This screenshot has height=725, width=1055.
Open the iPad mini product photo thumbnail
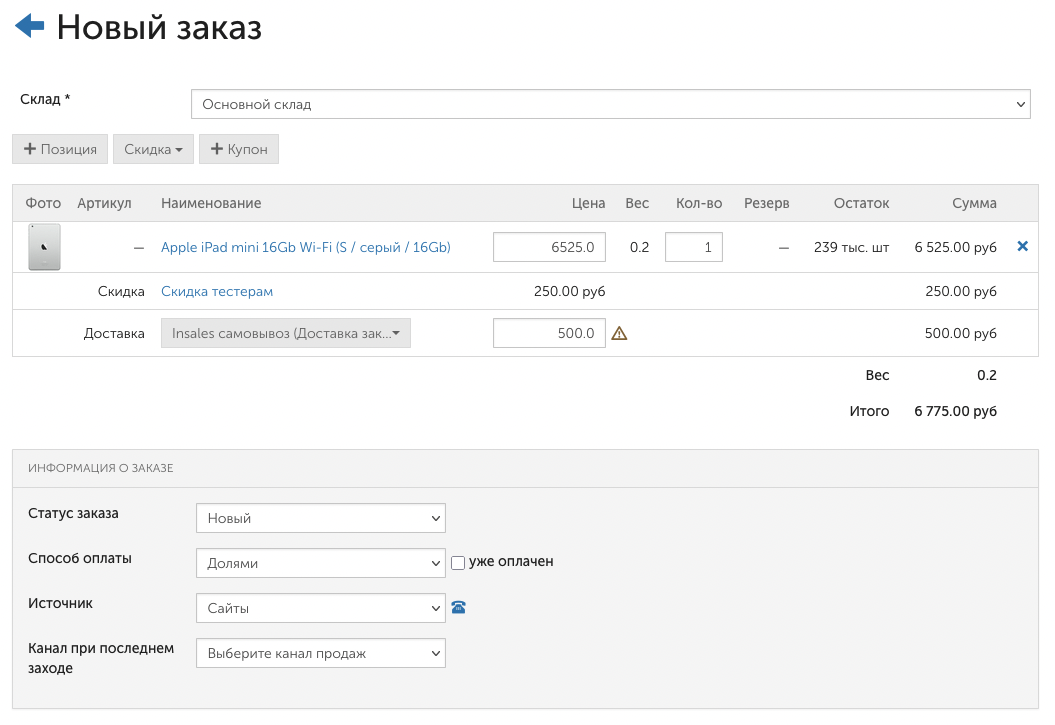[x=44, y=247]
